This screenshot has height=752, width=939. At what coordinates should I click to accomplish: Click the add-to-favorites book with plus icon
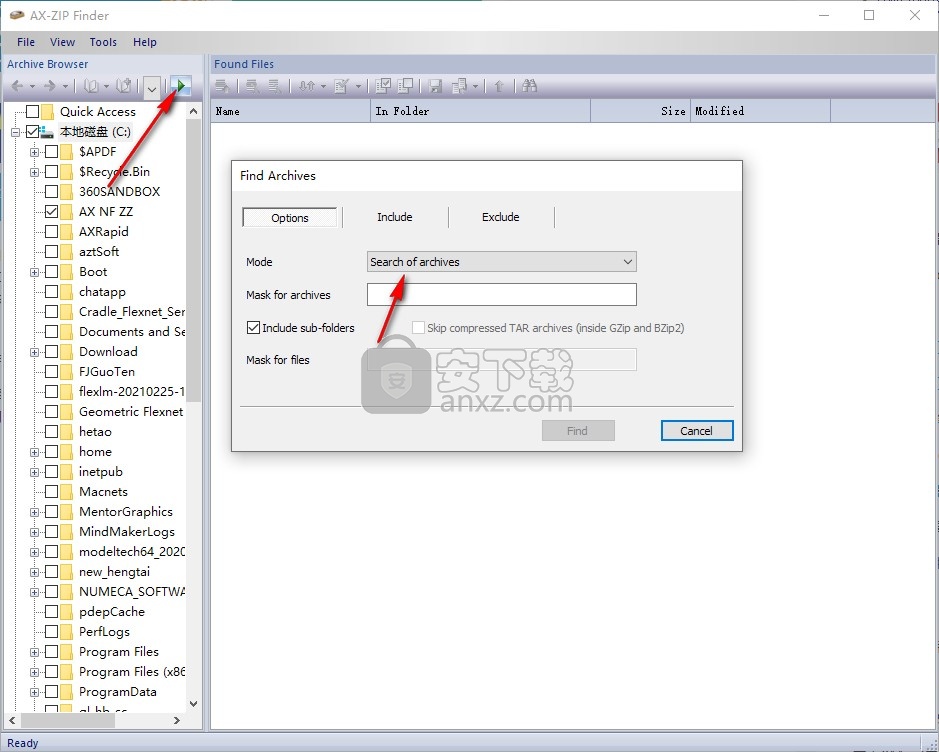pyautogui.click(x=123, y=87)
